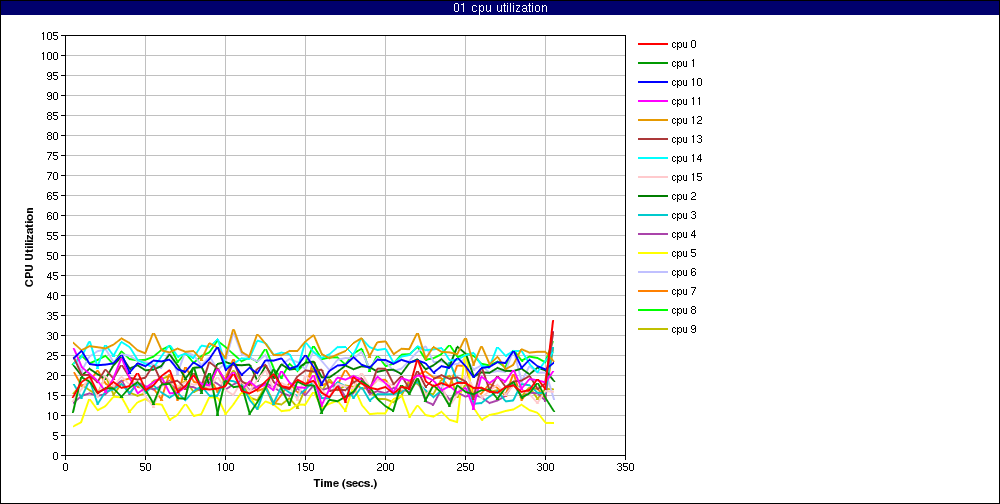This screenshot has height=504, width=1000.
Task: Click the blue cpu 10 legend line
Action: click(653, 82)
